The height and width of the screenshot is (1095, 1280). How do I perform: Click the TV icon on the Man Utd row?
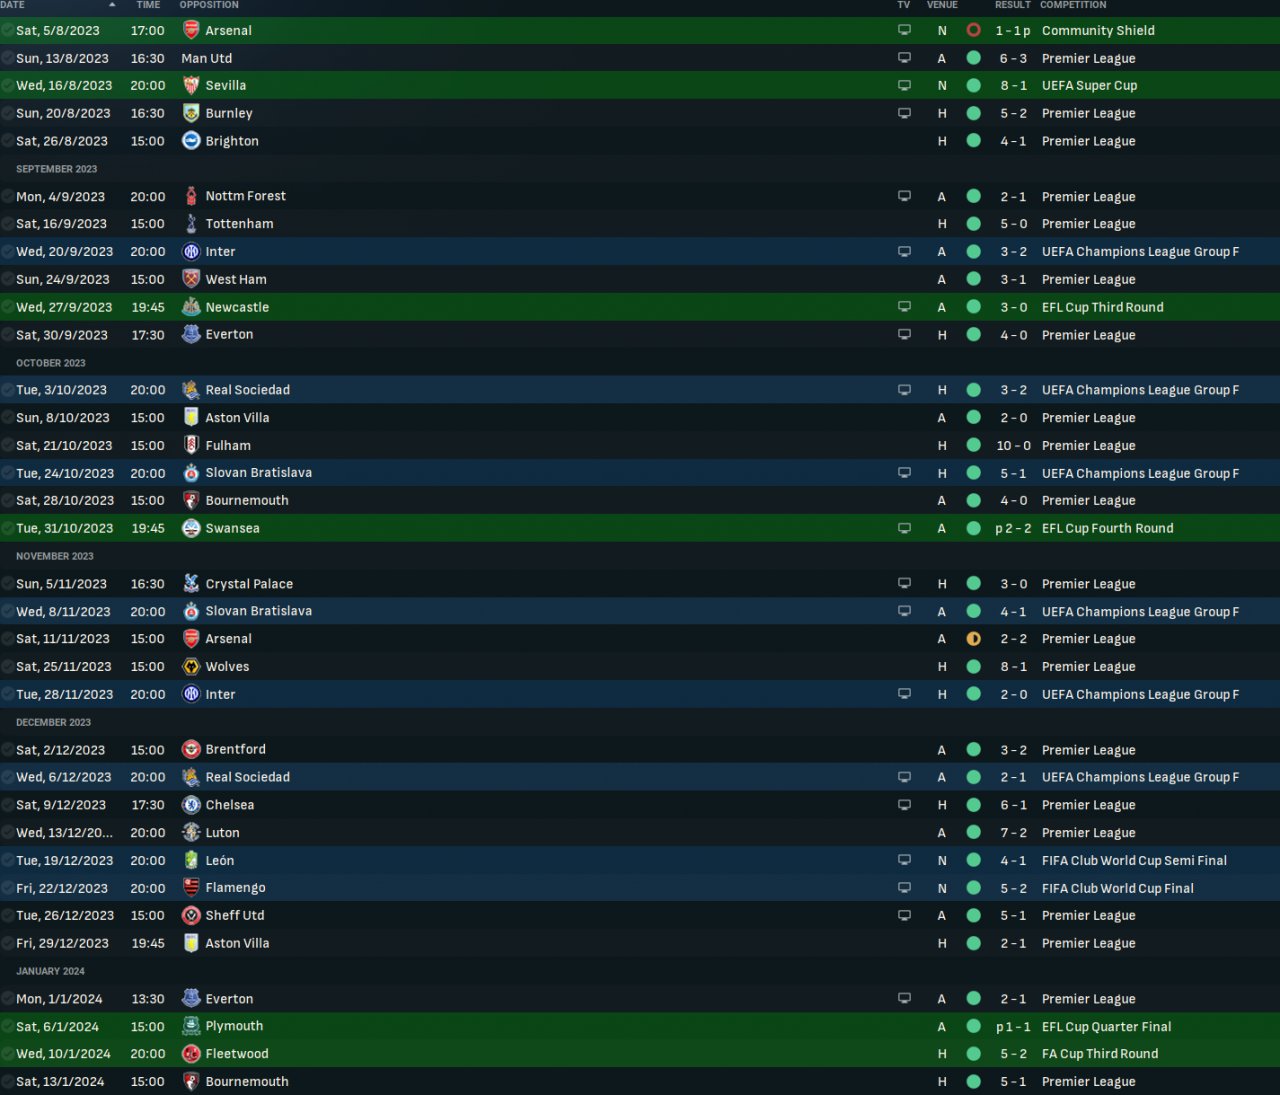(x=904, y=58)
